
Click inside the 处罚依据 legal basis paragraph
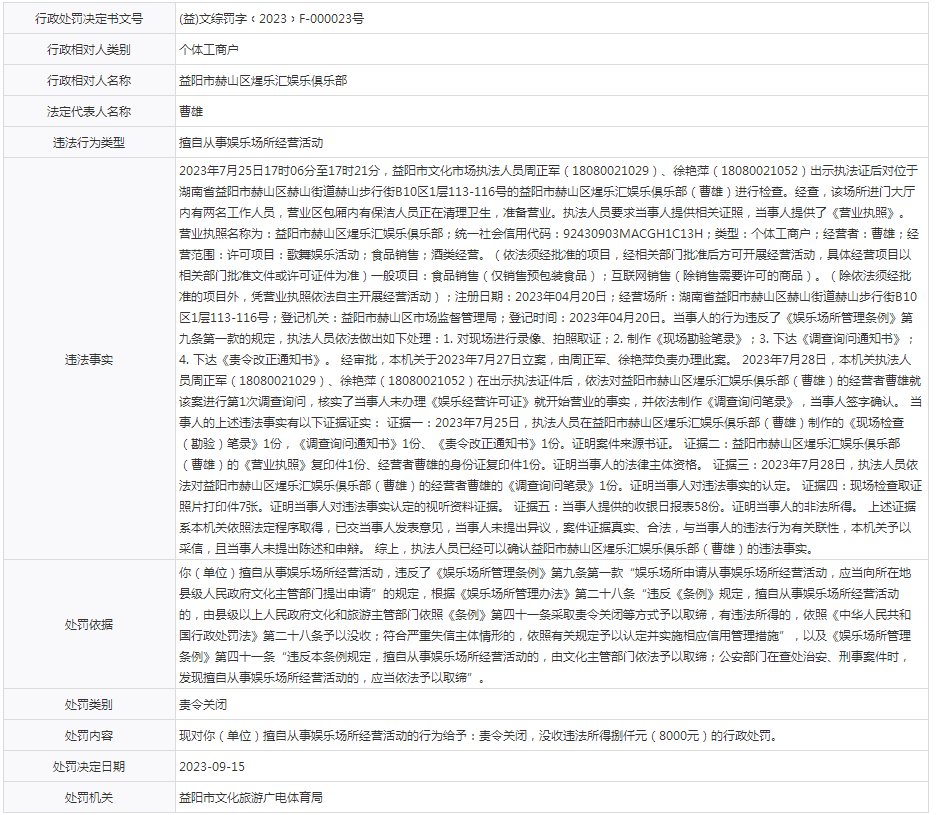(x=548, y=624)
